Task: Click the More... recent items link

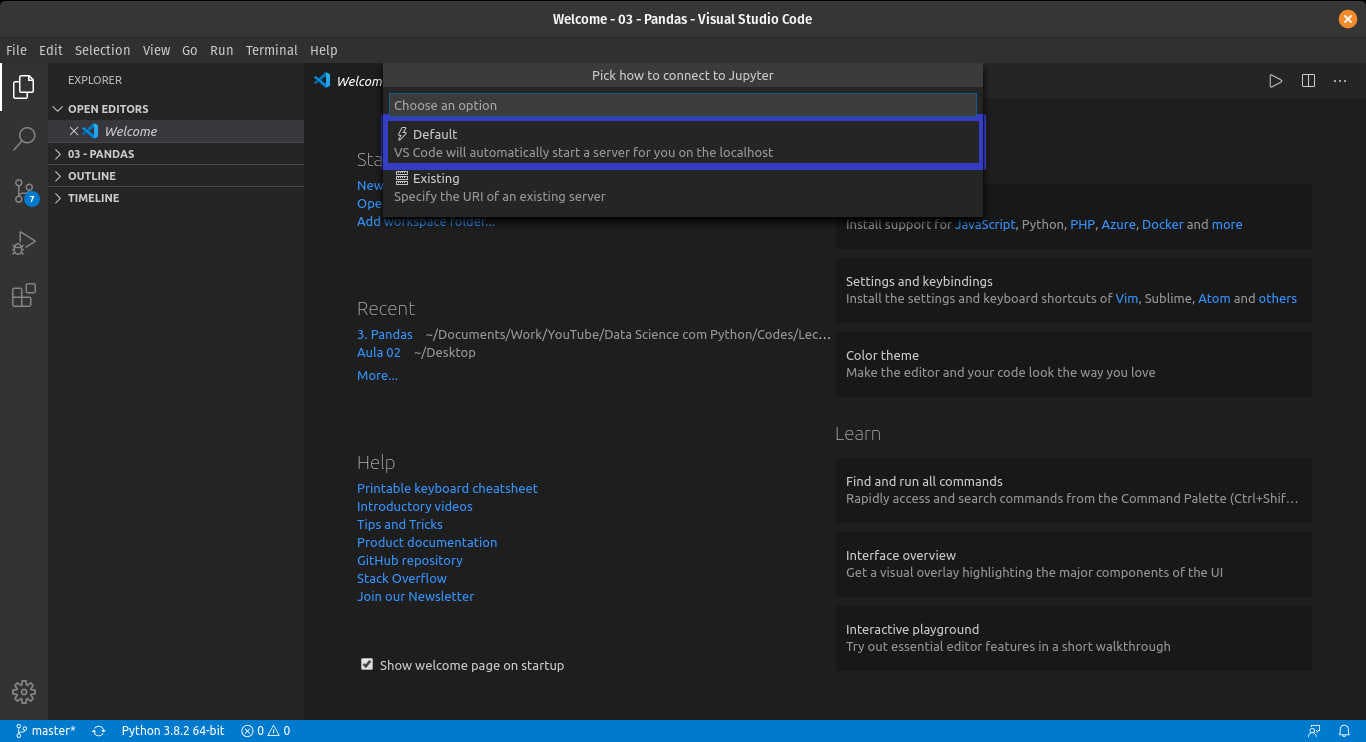Action: click(x=377, y=375)
